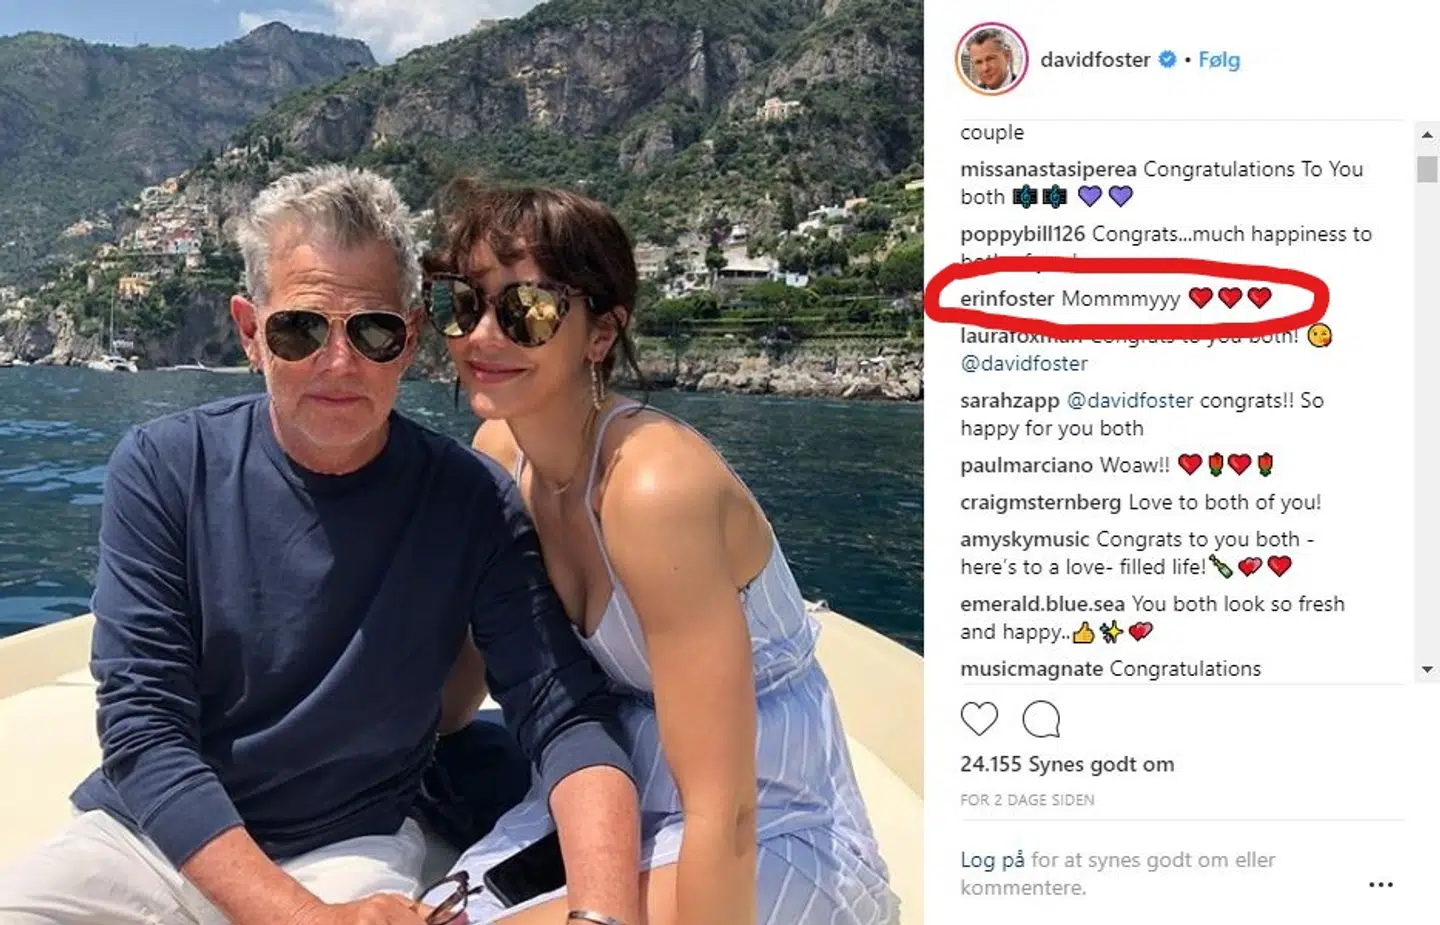Screen dimensions: 1440x925
Task: Click the FOR 2 DAGE SIDEN timestamp
Action: pos(1027,799)
